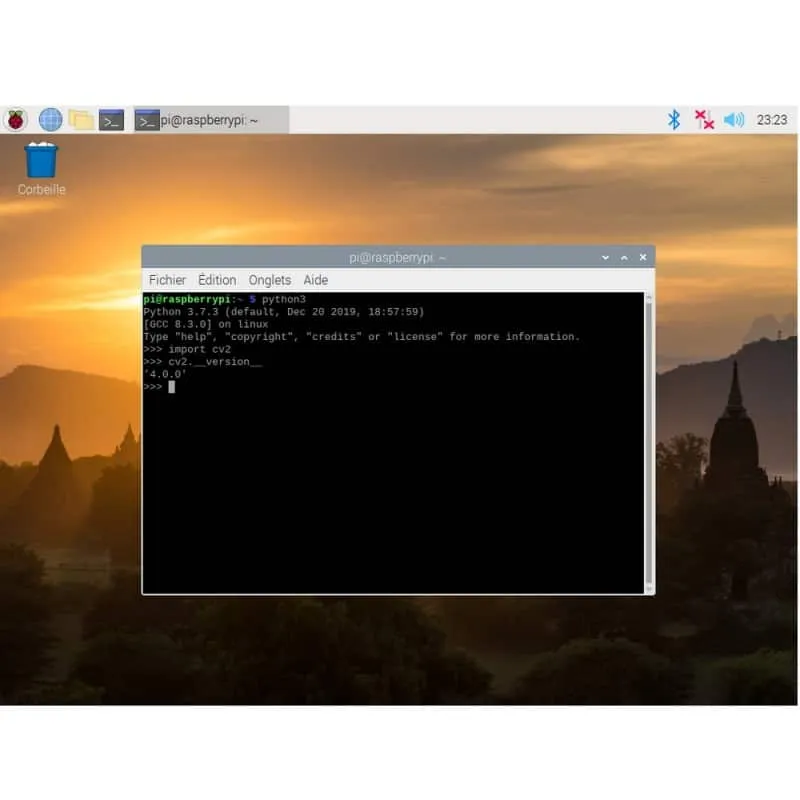The height and width of the screenshot is (800, 800).
Task: Click the Bluetooth icon in the system tray
Action: tap(674, 120)
